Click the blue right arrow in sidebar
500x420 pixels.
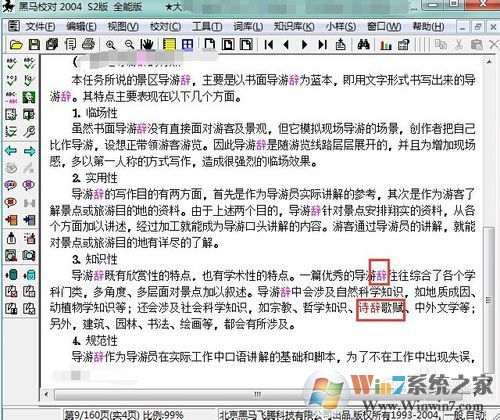29,151
